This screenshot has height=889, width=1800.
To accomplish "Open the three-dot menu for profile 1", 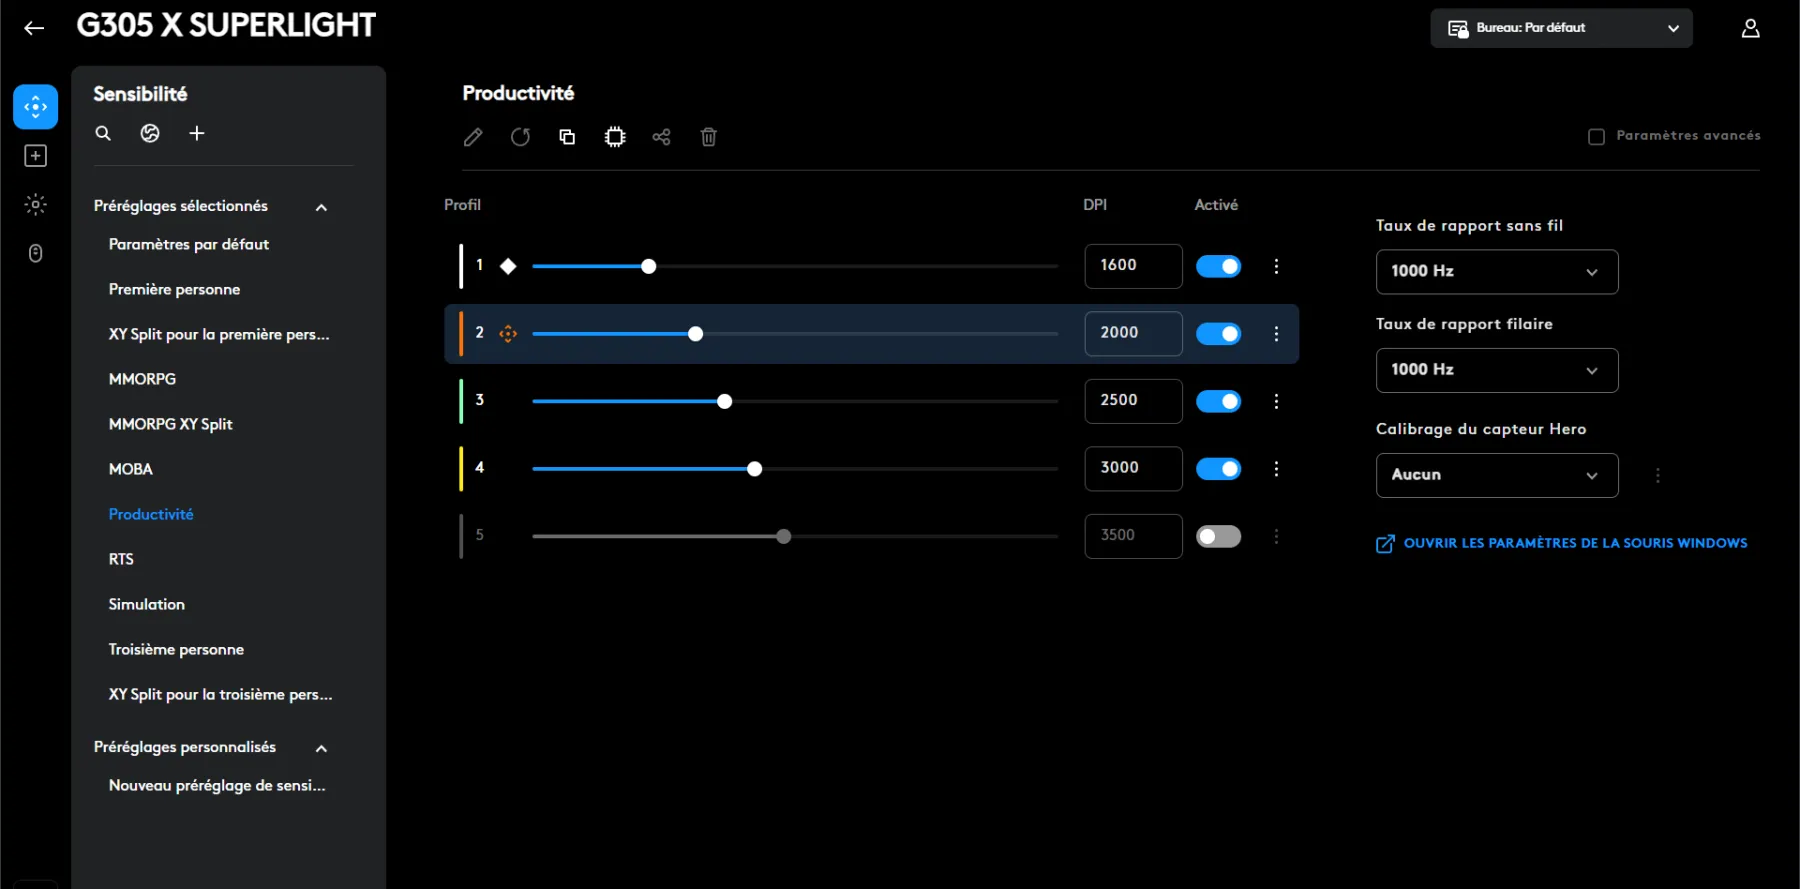I will pos(1276,266).
